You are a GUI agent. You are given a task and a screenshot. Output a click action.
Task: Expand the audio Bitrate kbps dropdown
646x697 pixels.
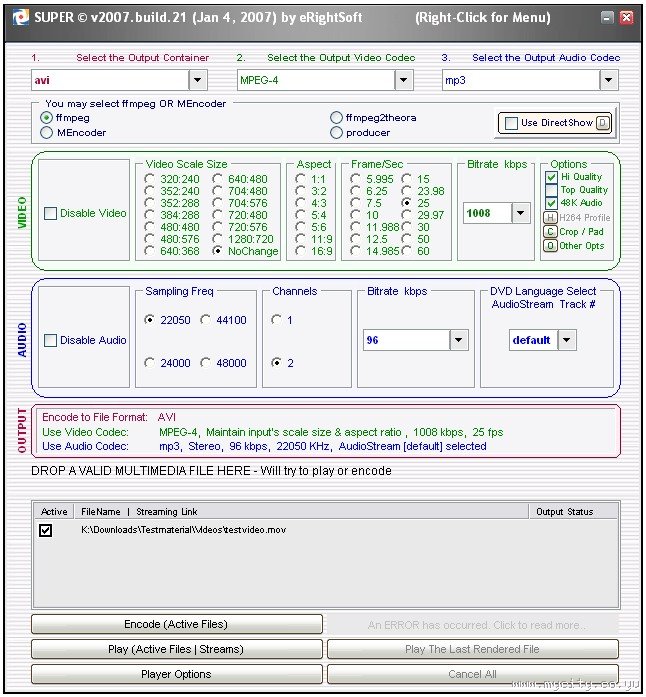[458, 340]
